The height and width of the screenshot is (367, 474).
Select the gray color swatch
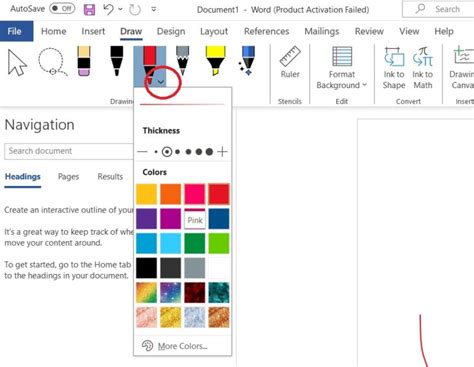click(195, 268)
